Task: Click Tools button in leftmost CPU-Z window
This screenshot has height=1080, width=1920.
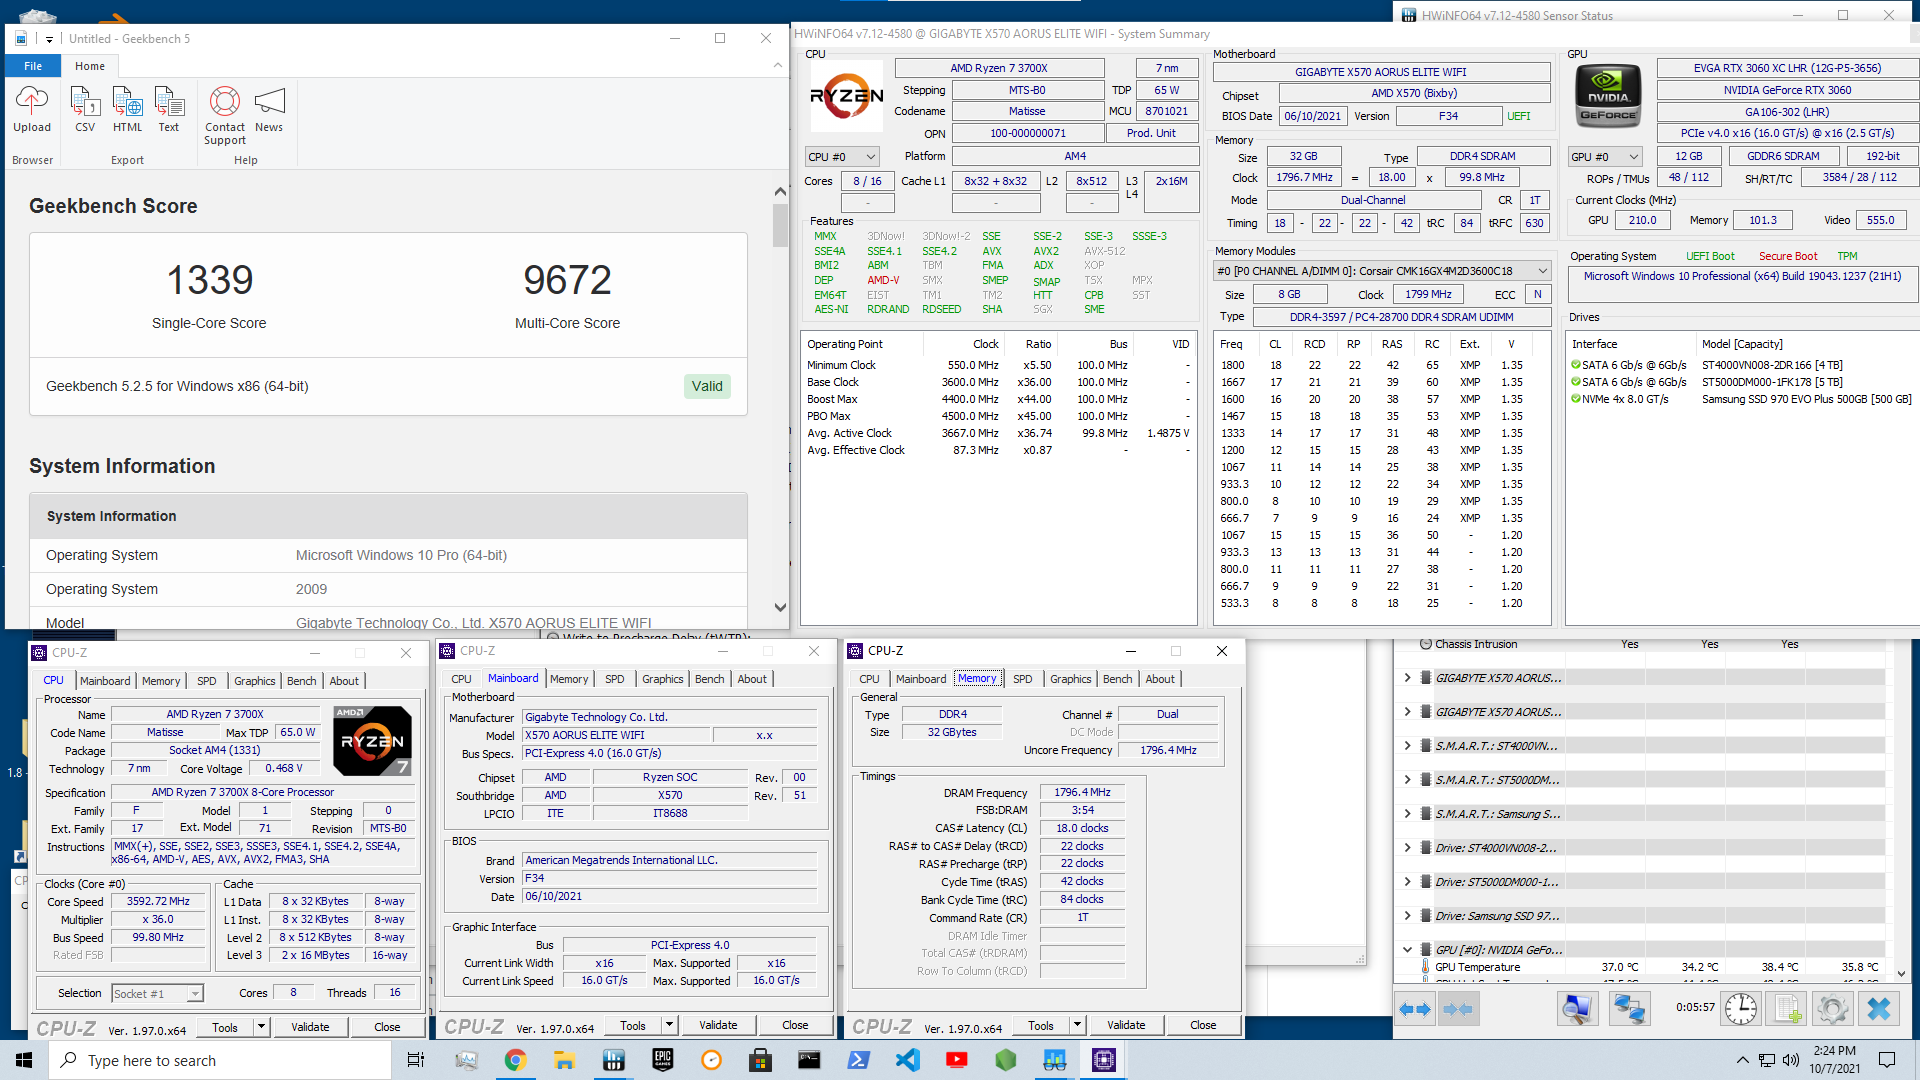Action: coord(225,1027)
